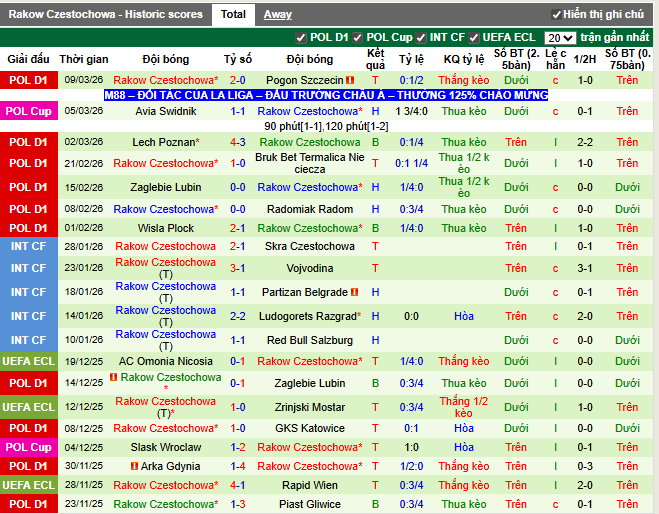Click the 1-4 score of Arka Gdynia match
Viewport: 659px width, 514px height.
click(237, 466)
